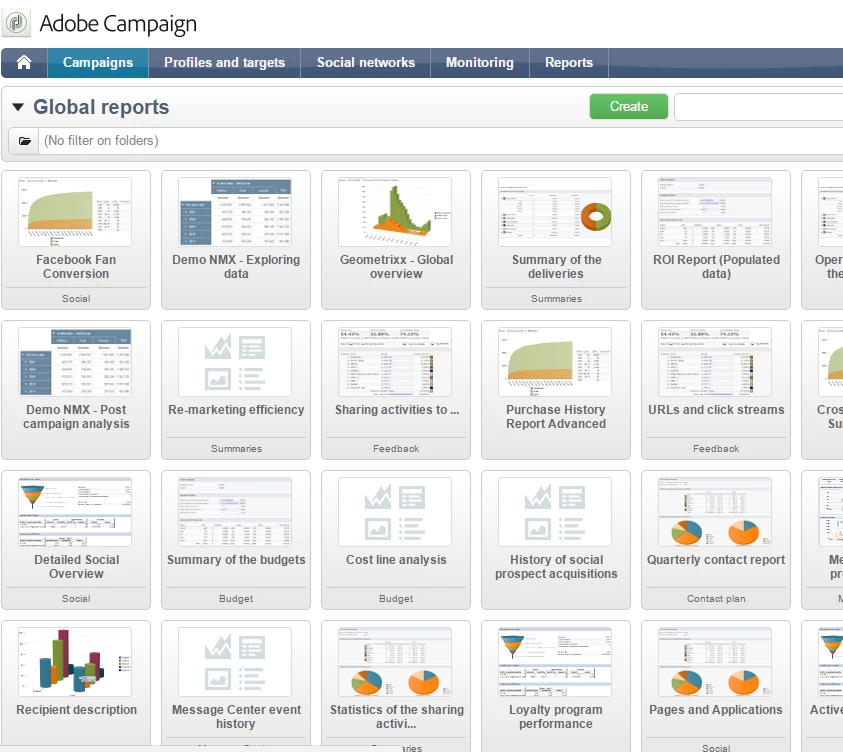Image resolution: width=843 pixels, height=752 pixels.
Task: Click Message Center event history placeholder icon
Action: click(235, 662)
